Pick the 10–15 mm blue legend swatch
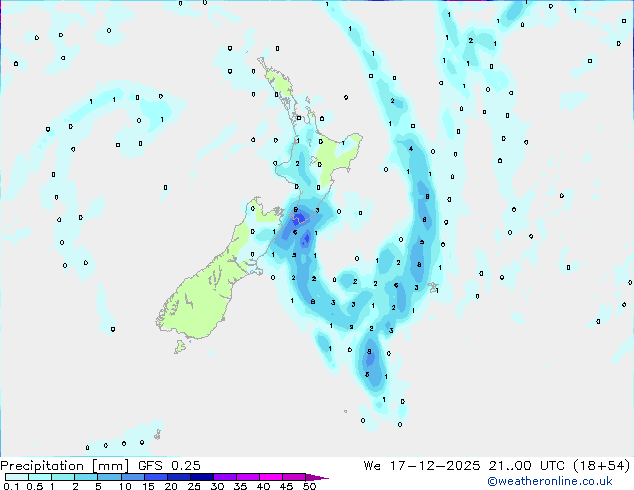This screenshot has height=490, width=634. (x=132, y=477)
